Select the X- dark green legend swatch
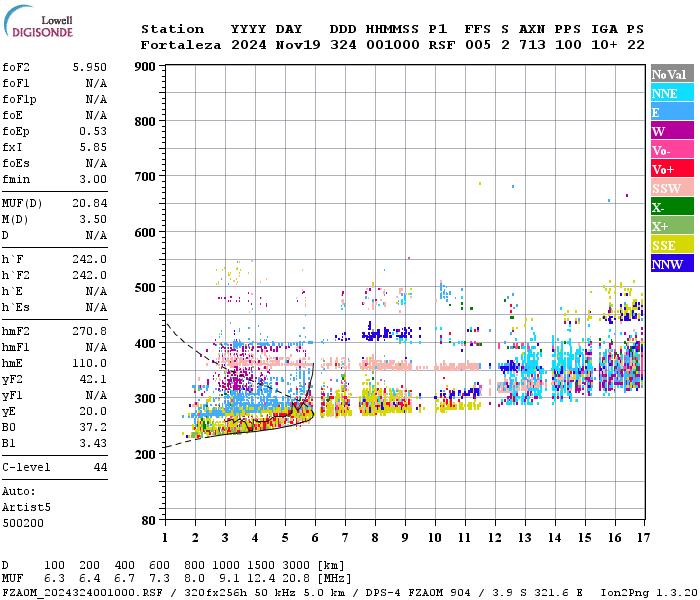The image size is (700, 600). pyautogui.click(x=672, y=207)
